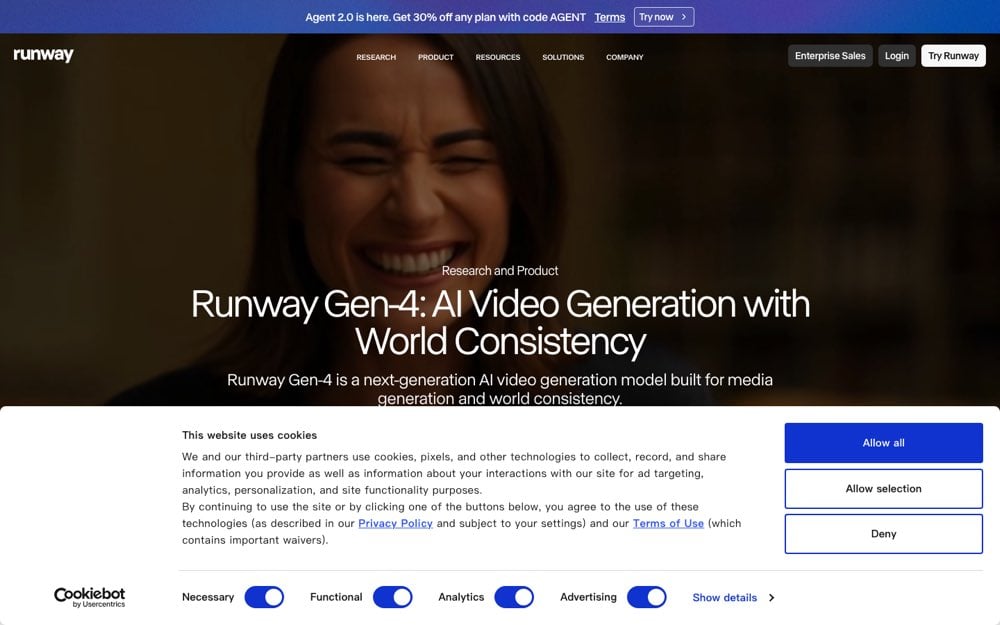The height and width of the screenshot is (625, 1000).
Task: Click the Runway Gen-4 headline text
Action: click(x=500, y=322)
